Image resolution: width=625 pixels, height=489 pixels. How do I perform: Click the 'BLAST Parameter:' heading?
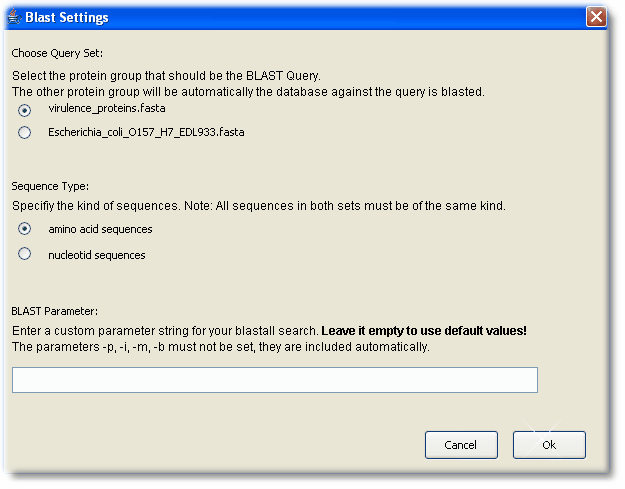pyautogui.click(x=55, y=311)
